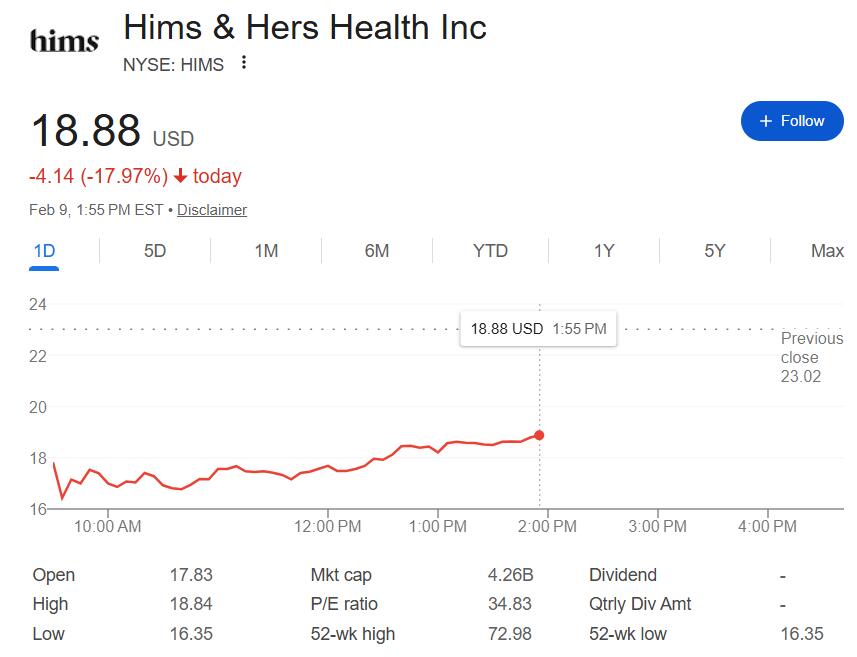Click the 52-wk high label
The height and width of the screenshot is (657, 857).
[x=353, y=634]
